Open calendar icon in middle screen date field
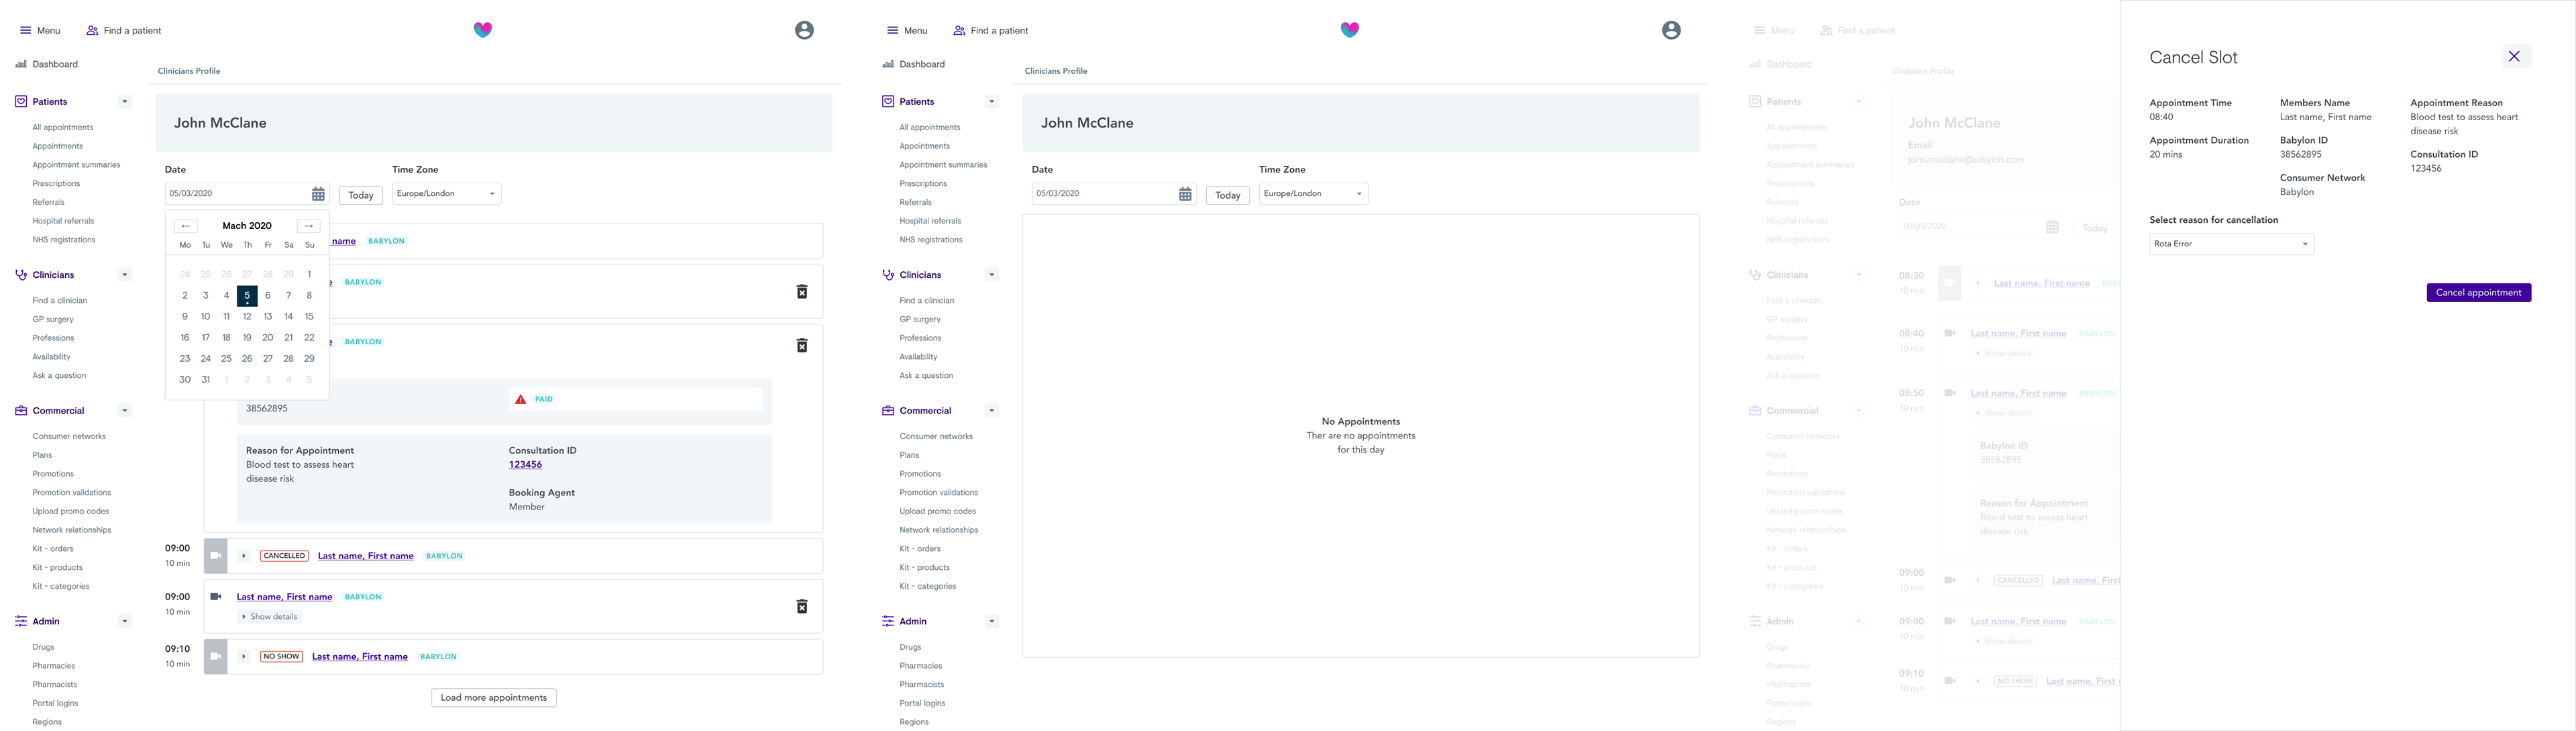2576x731 pixels. 1185,194
